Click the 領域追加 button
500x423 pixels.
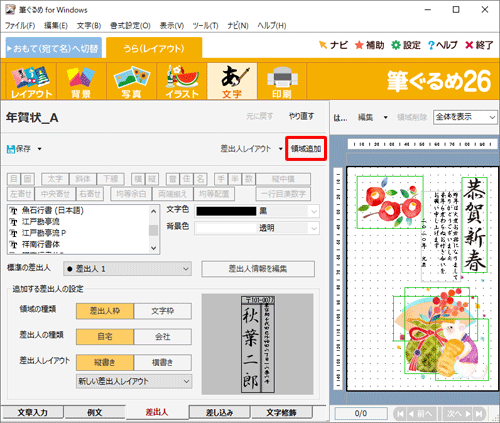(306, 149)
